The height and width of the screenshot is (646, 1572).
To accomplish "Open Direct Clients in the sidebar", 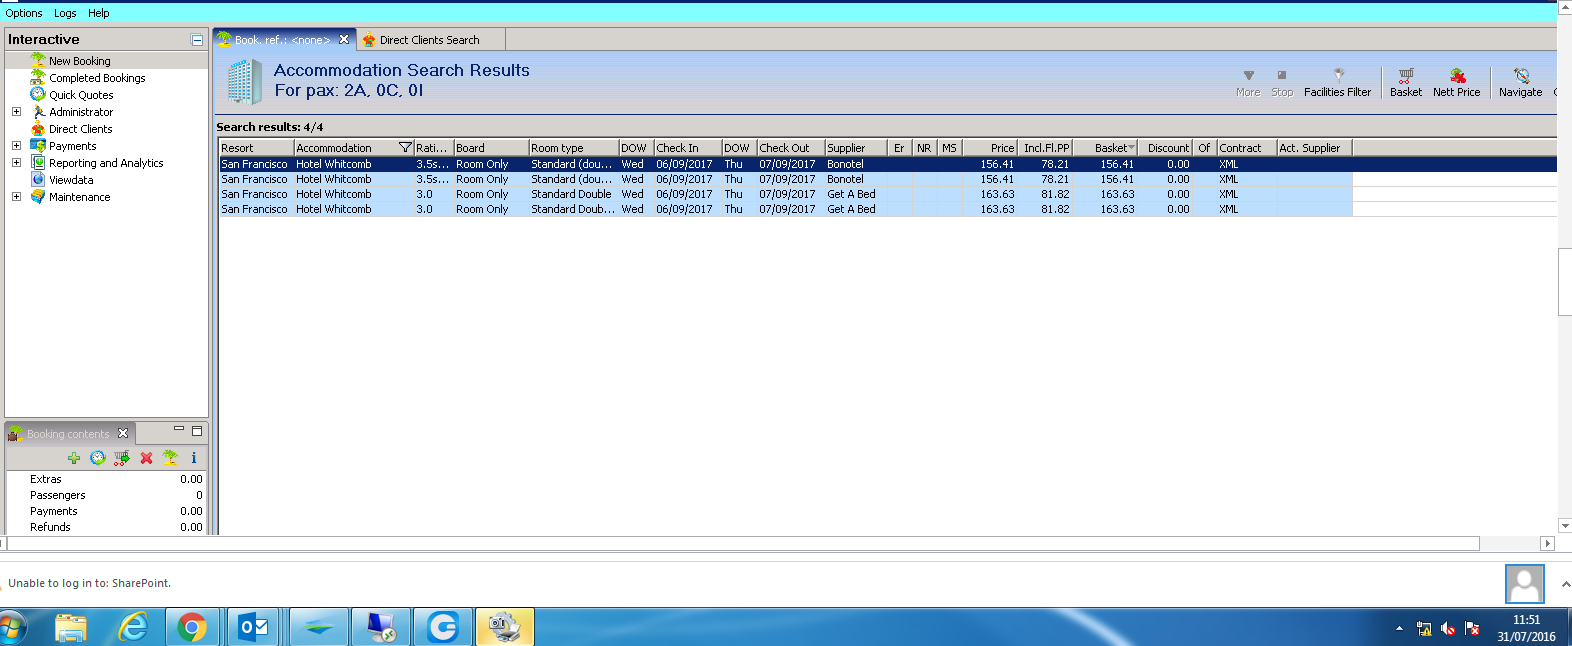I will 81,129.
